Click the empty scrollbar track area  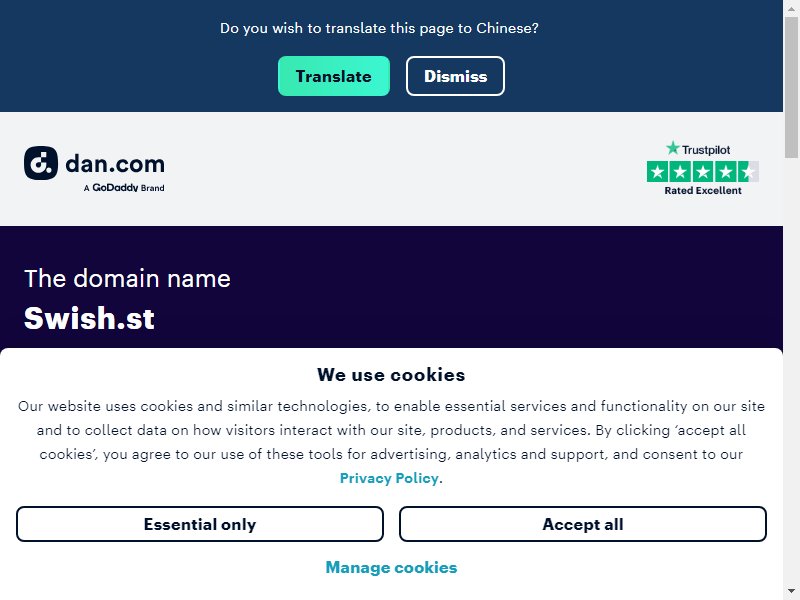coord(791,372)
